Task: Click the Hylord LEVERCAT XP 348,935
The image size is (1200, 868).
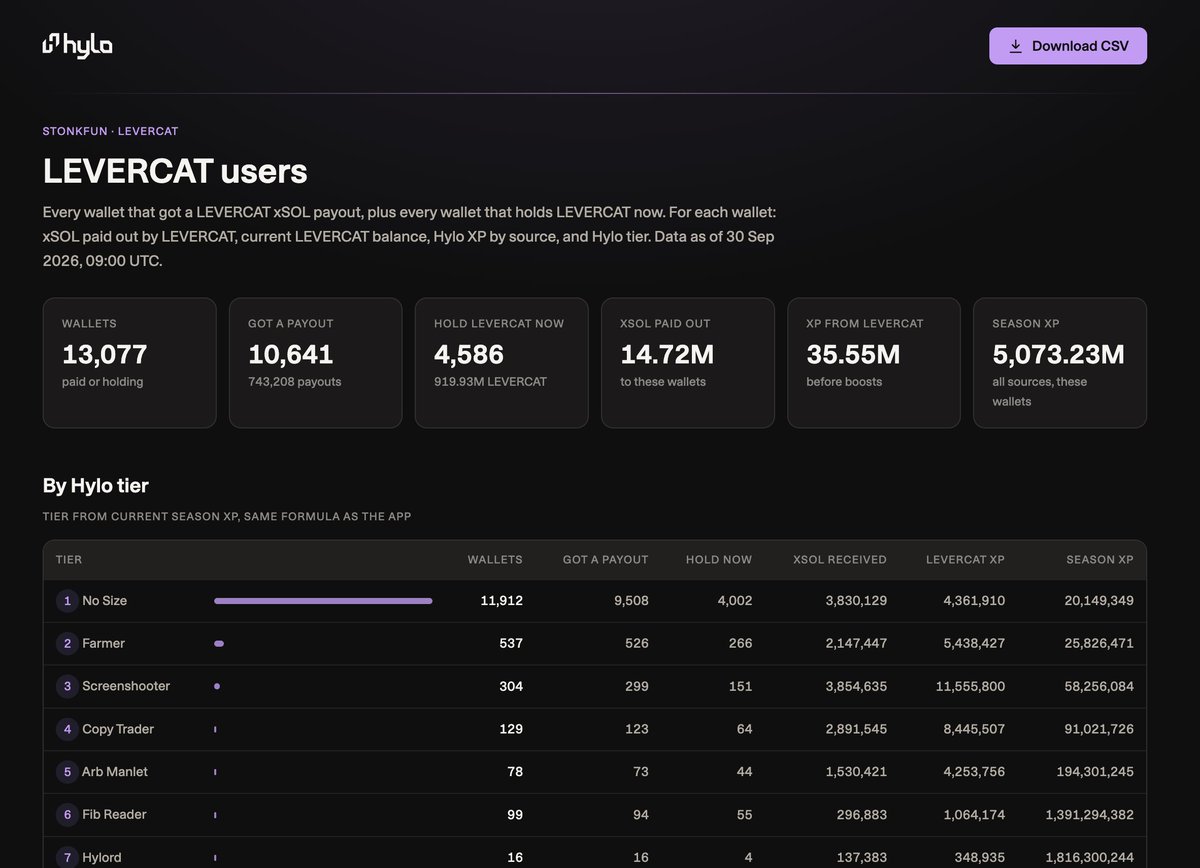Action: (981, 858)
